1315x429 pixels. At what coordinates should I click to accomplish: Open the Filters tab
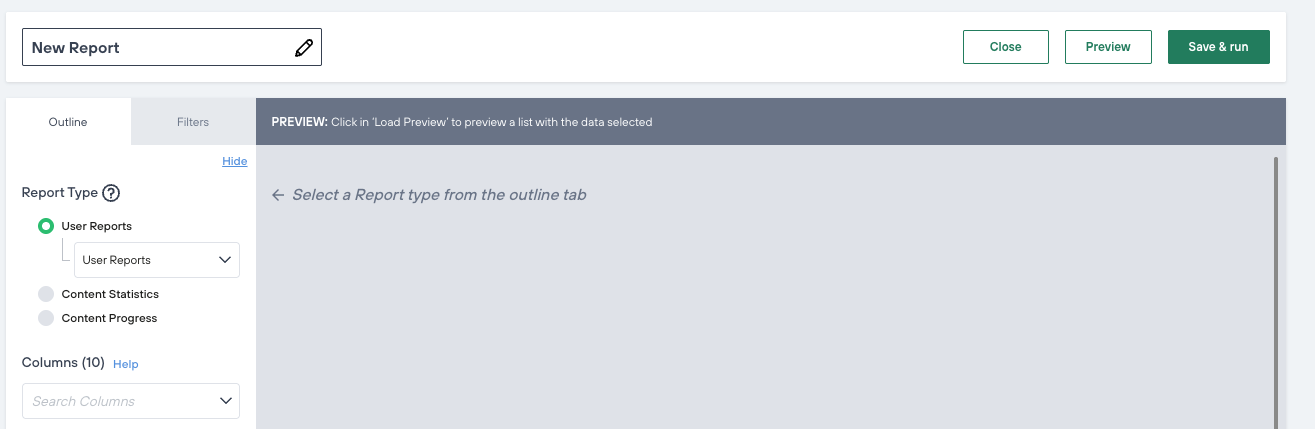193,122
